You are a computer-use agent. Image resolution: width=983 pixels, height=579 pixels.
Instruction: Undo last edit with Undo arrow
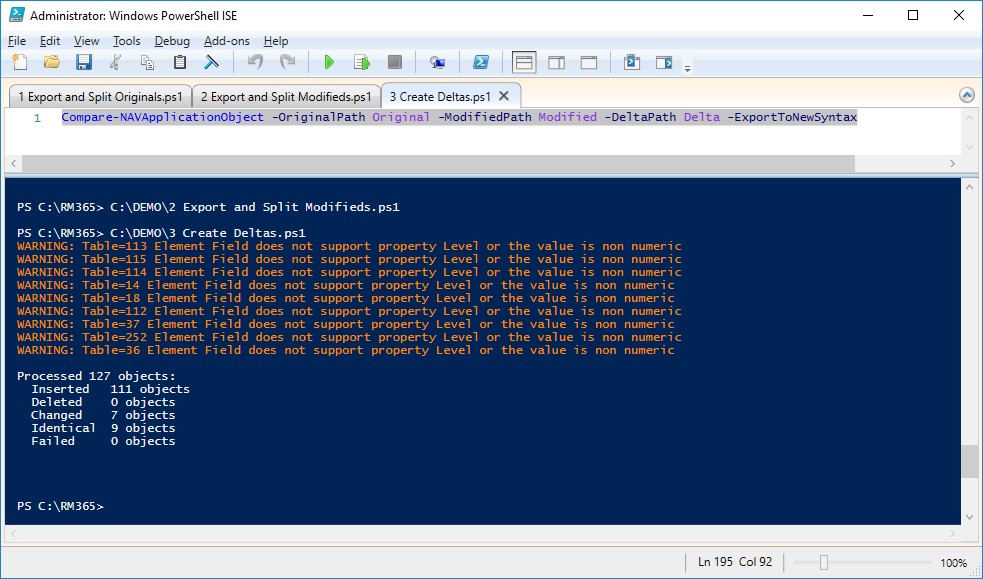click(255, 62)
